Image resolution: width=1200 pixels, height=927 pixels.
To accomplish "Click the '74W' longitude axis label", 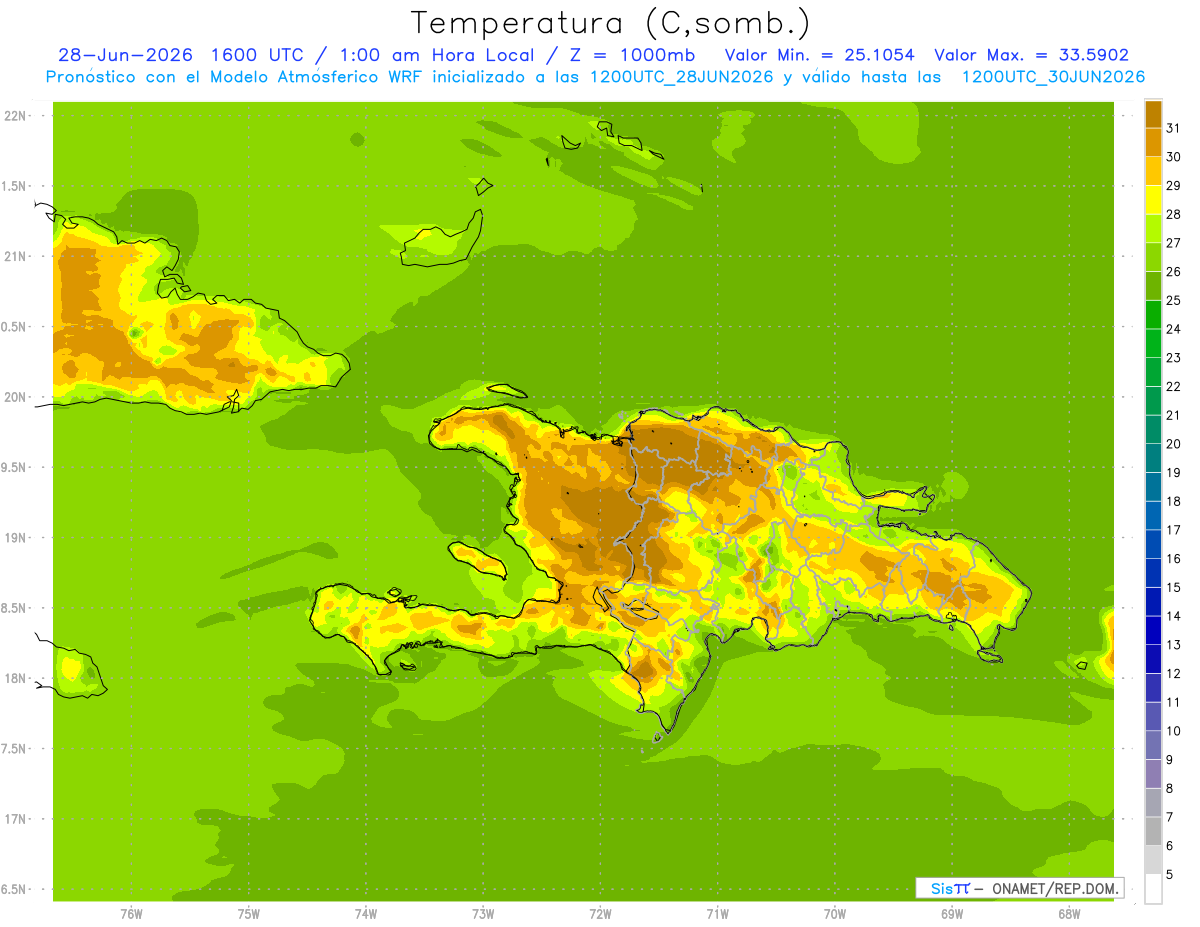I will tap(366, 914).
